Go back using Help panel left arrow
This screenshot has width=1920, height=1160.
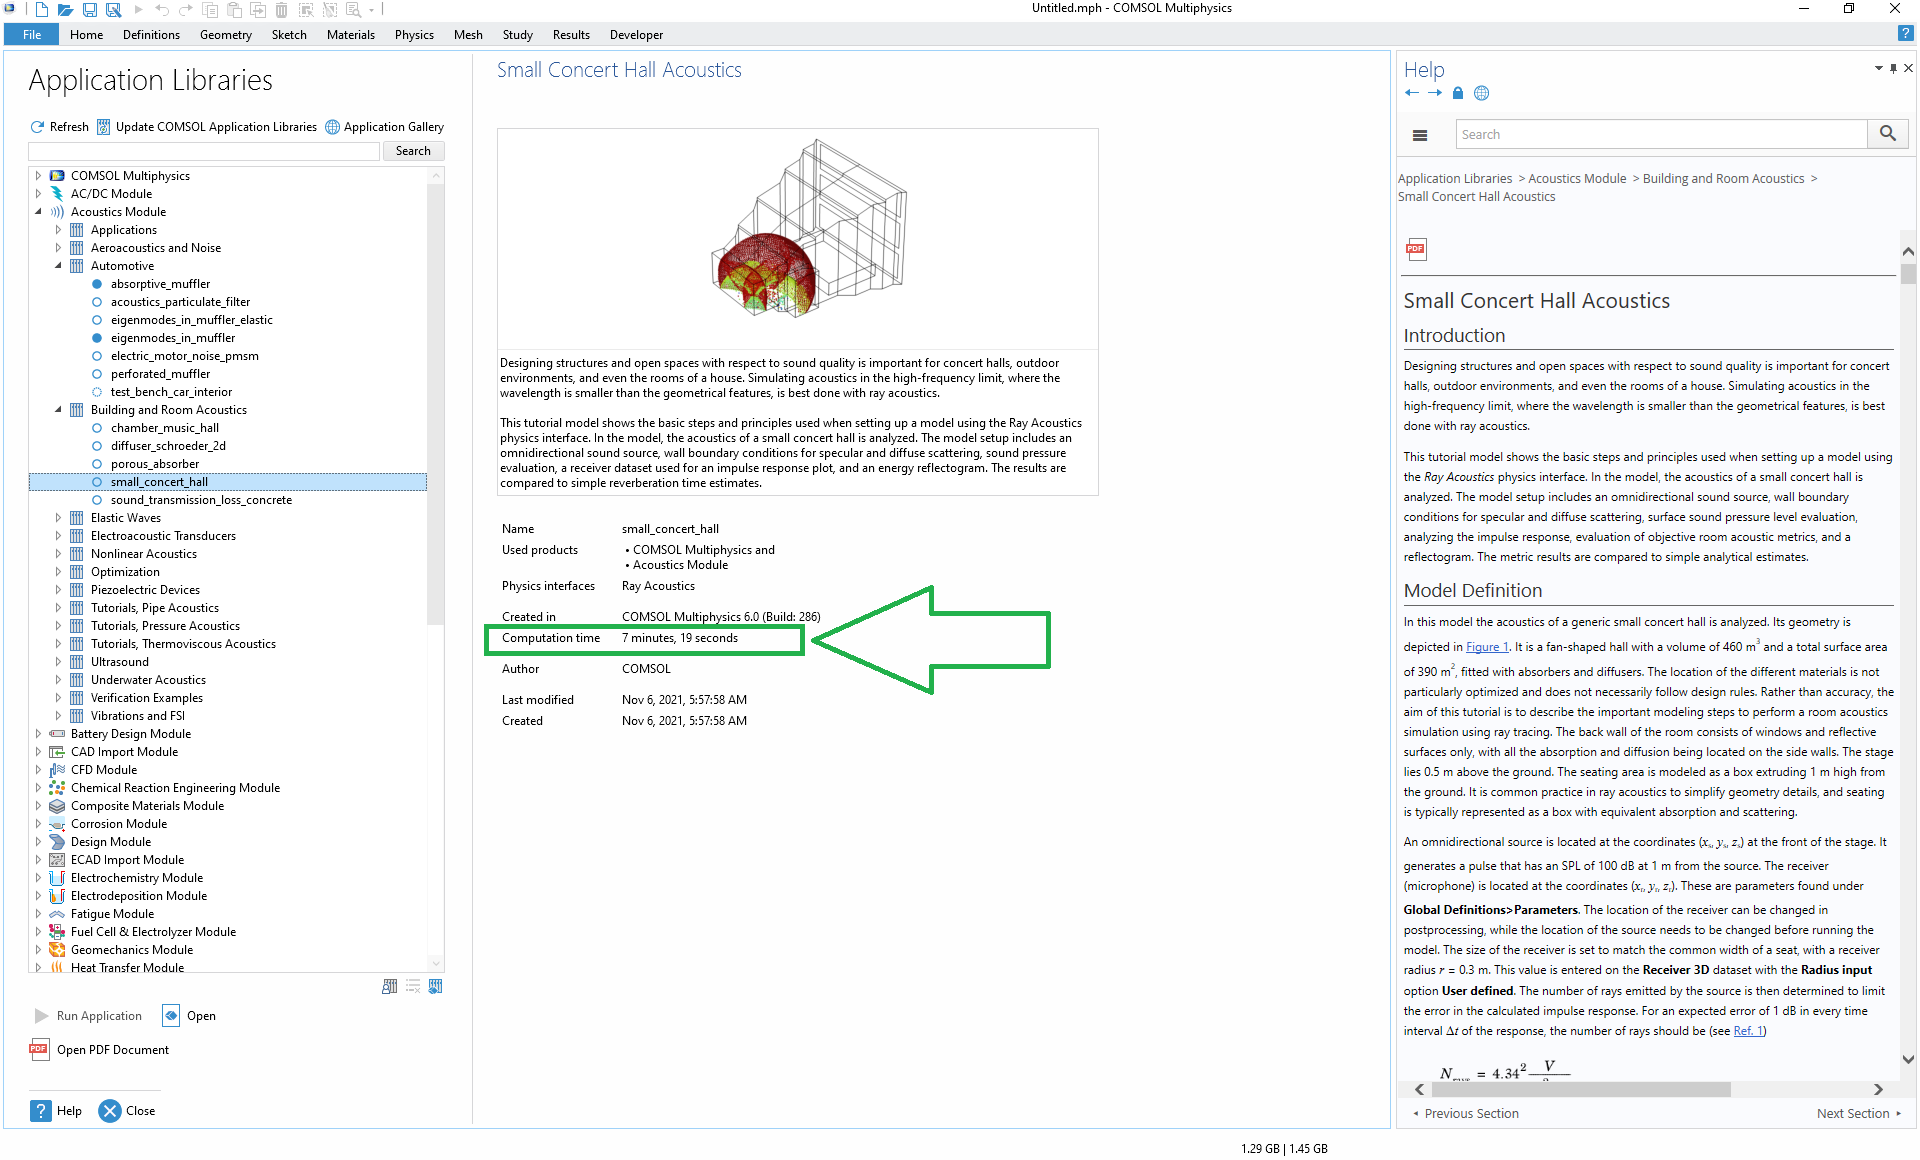pyautogui.click(x=1411, y=93)
